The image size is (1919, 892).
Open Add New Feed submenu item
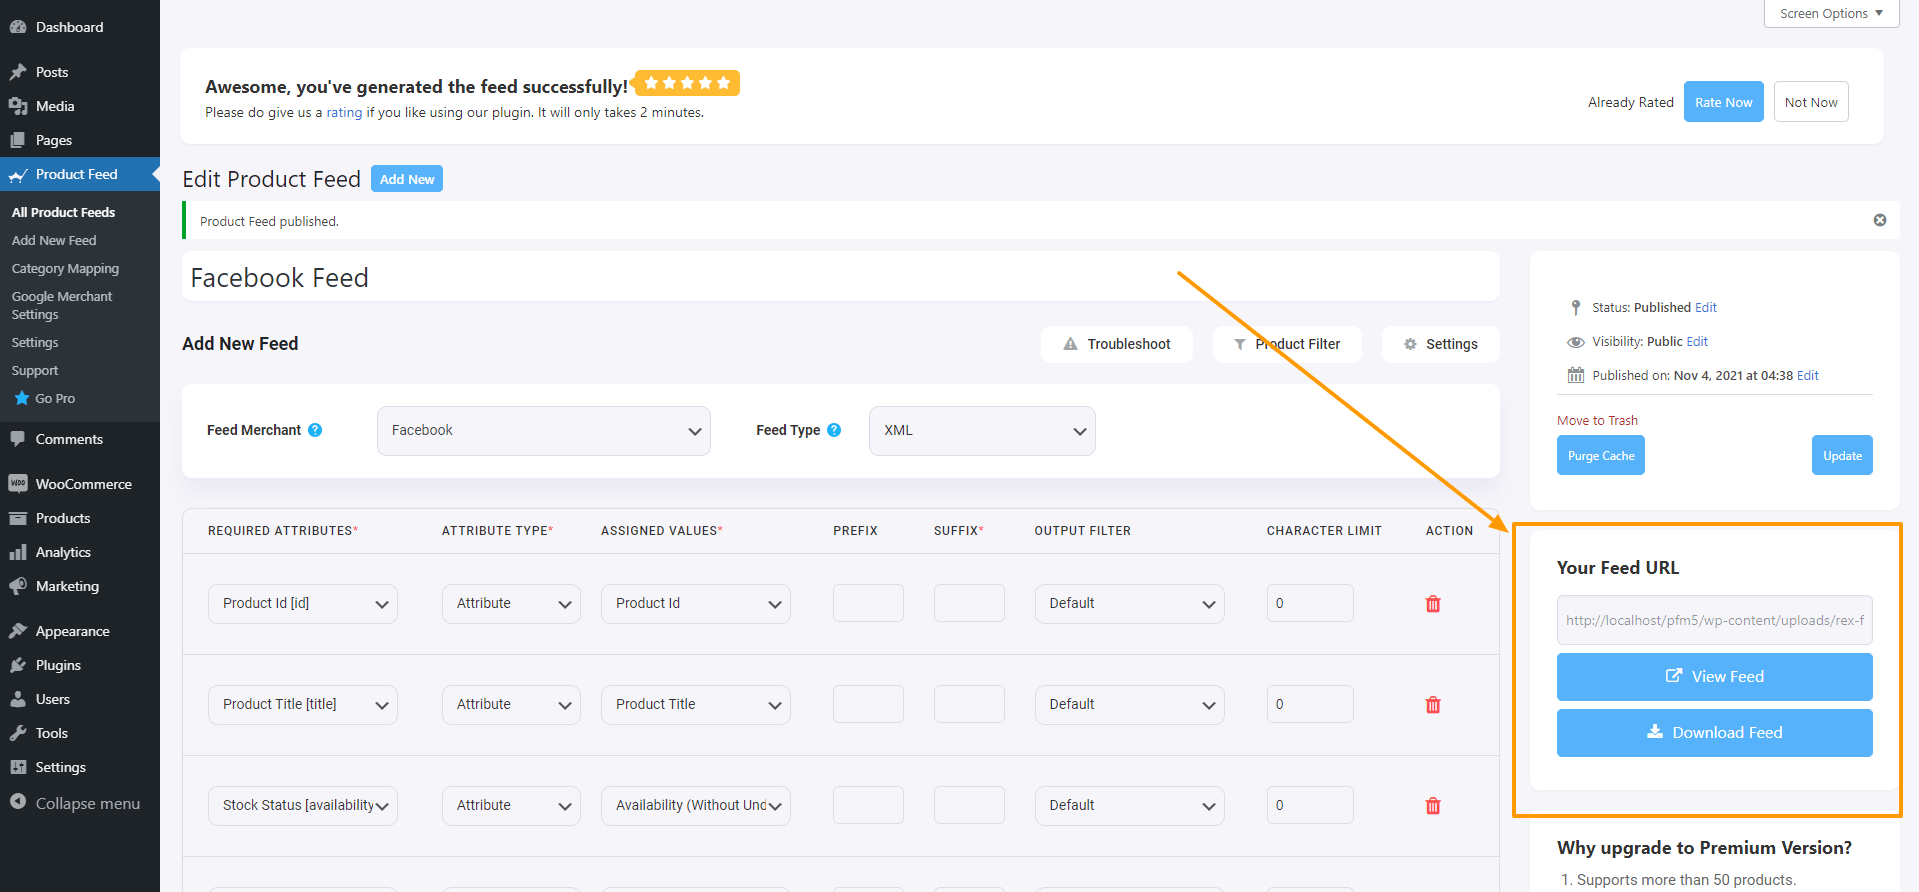click(x=54, y=240)
